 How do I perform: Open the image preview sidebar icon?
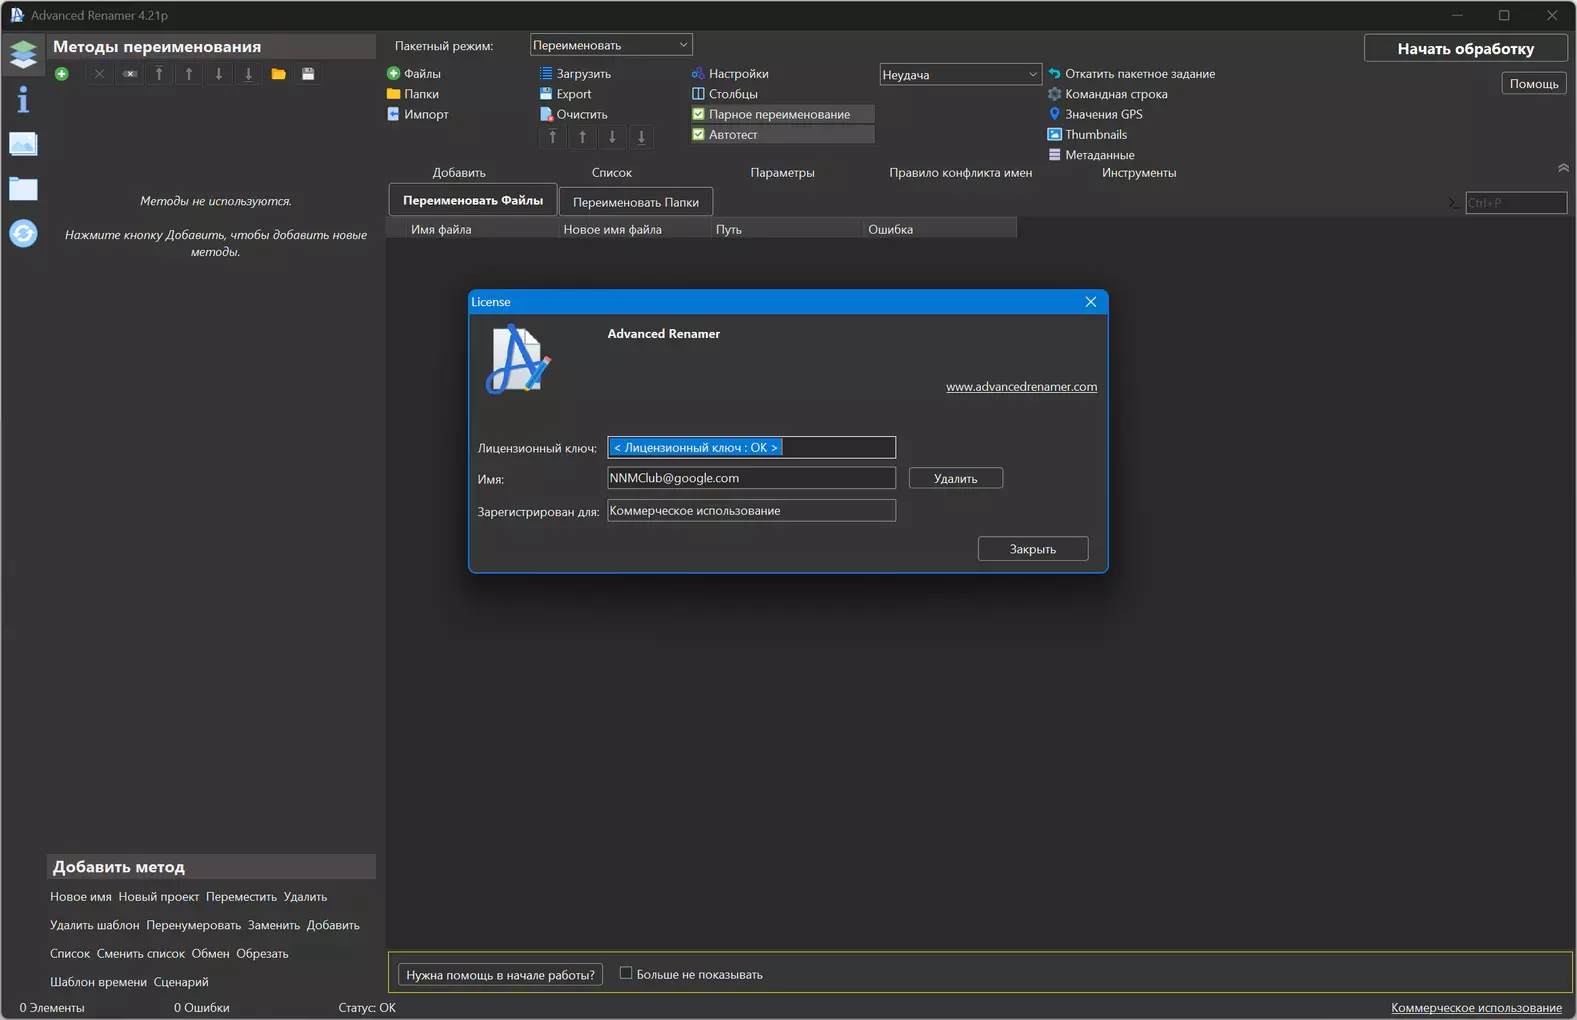(x=23, y=144)
